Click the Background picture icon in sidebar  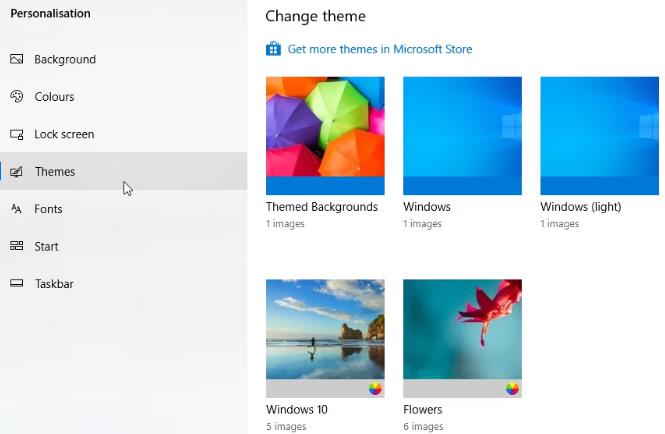click(17, 59)
